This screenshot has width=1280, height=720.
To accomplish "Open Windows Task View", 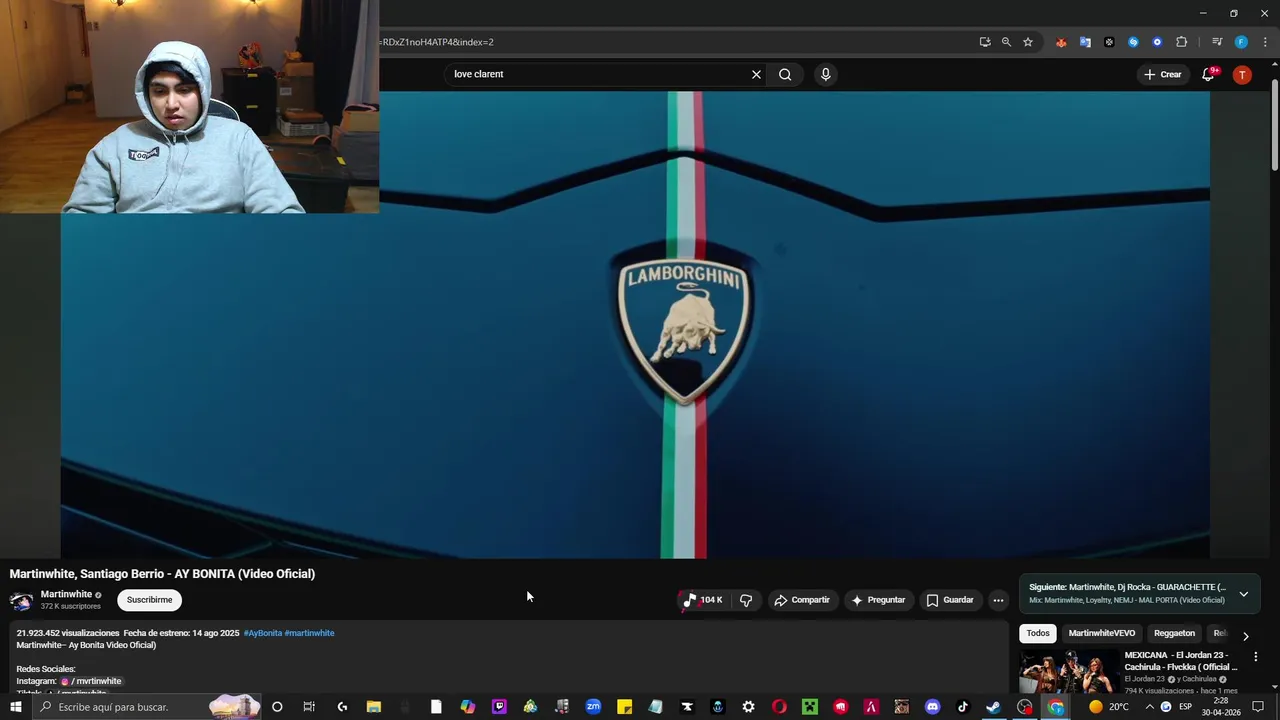I will click(x=309, y=707).
